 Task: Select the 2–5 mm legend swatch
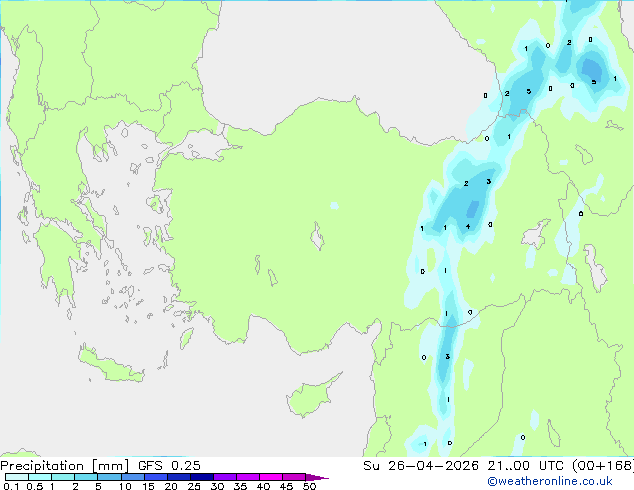86,477
